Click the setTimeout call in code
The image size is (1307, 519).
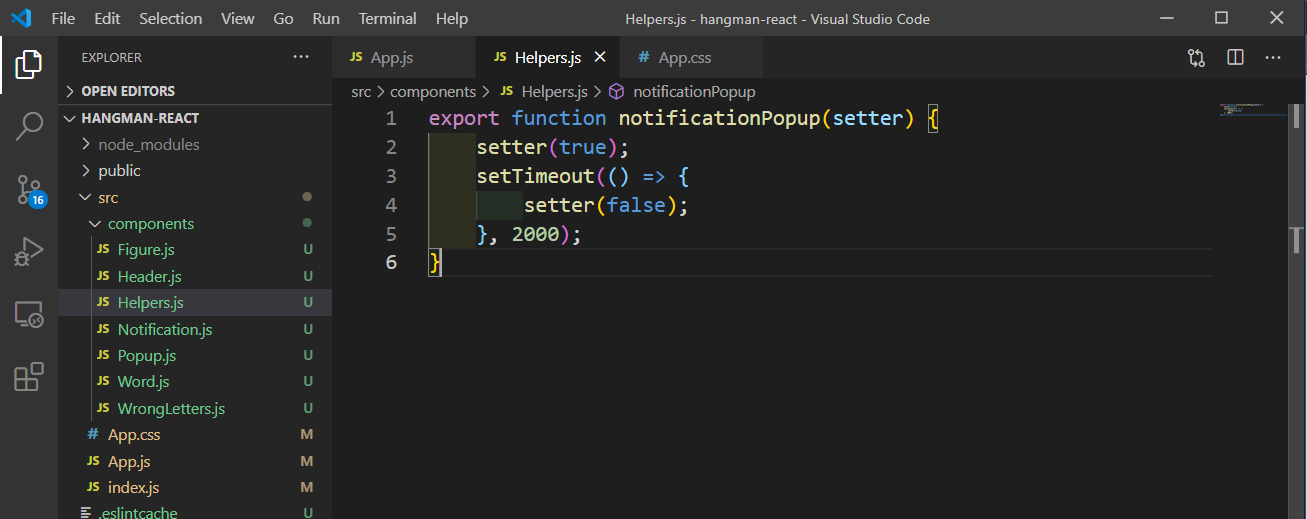point(536,176)
